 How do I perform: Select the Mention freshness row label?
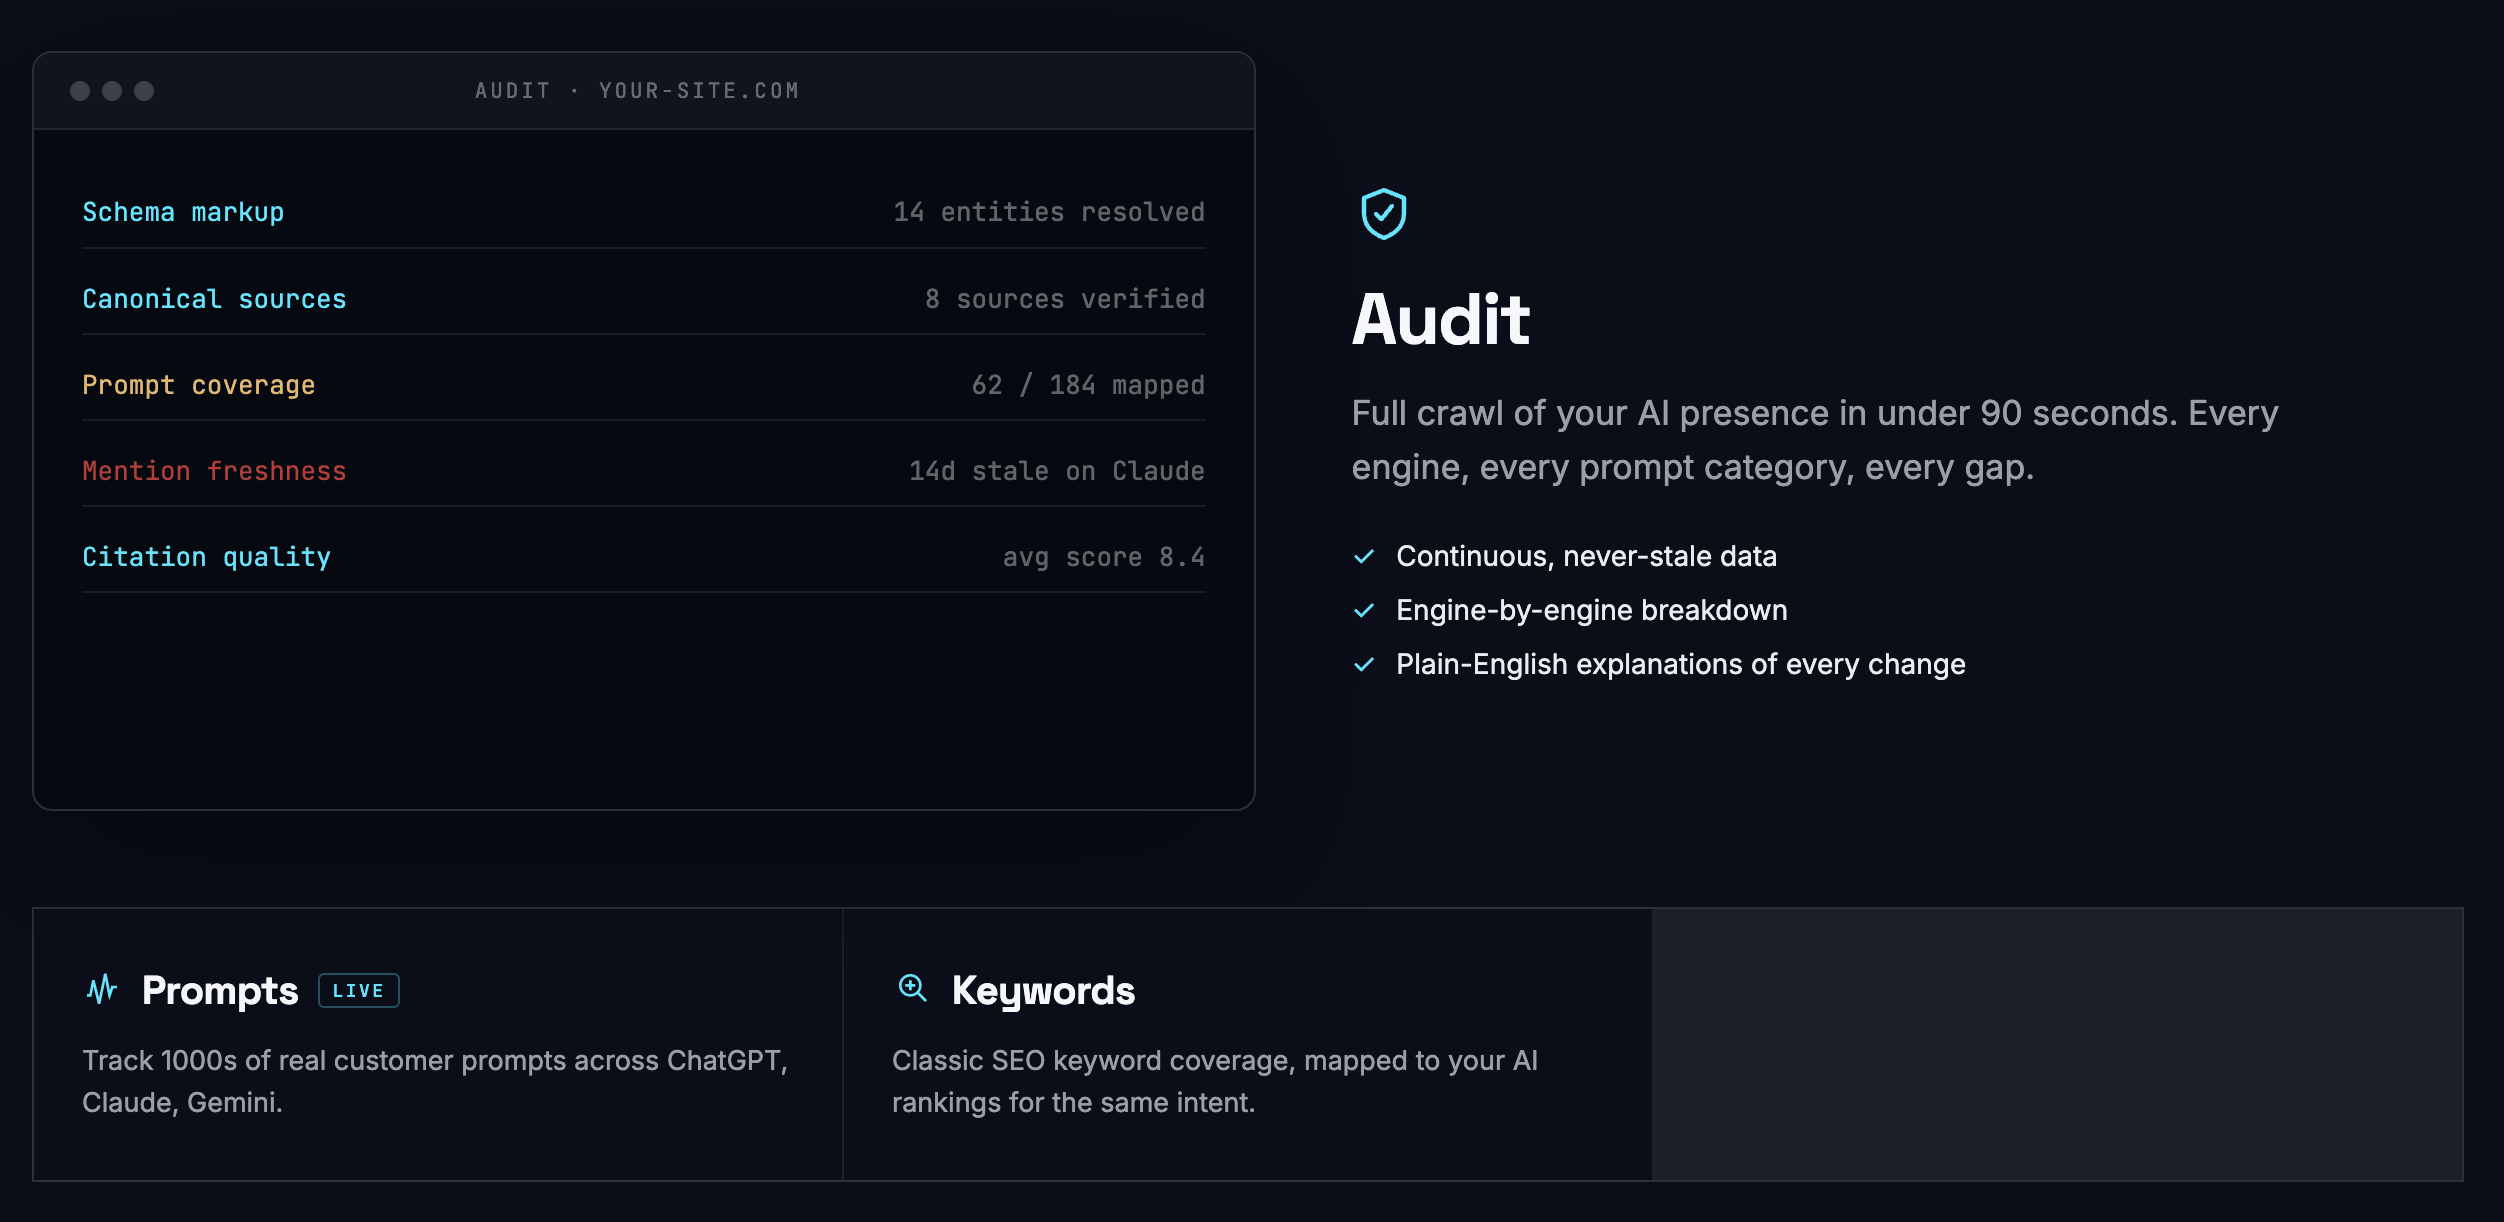click(x=214, y=471)
